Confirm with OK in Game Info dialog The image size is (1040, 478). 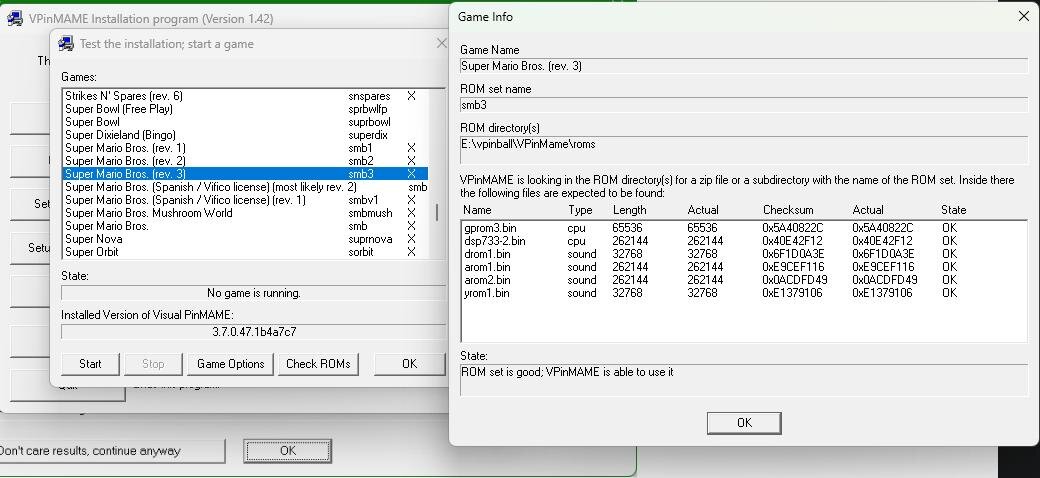pos(743,423)
